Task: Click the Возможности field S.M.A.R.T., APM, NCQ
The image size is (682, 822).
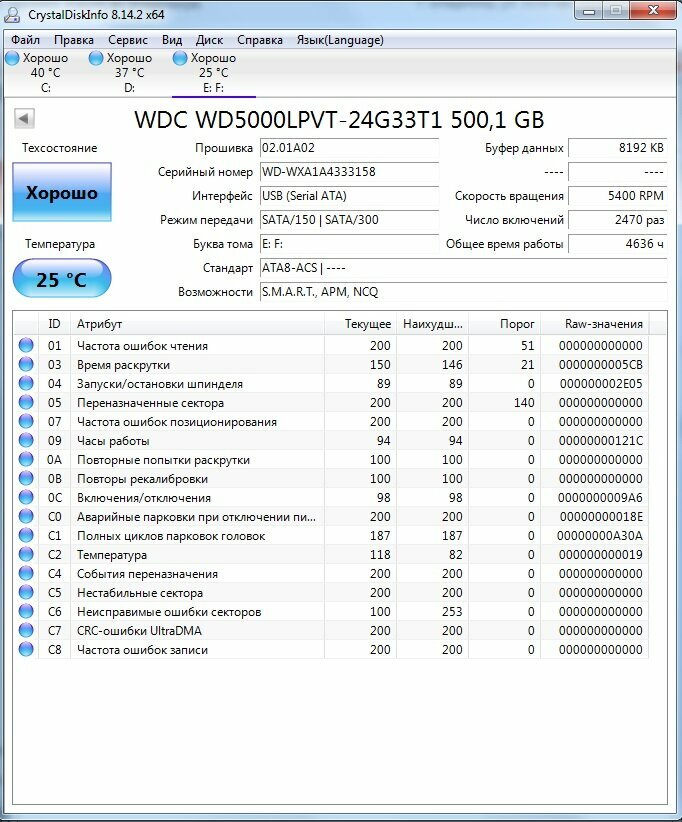Action: [463, 292]
